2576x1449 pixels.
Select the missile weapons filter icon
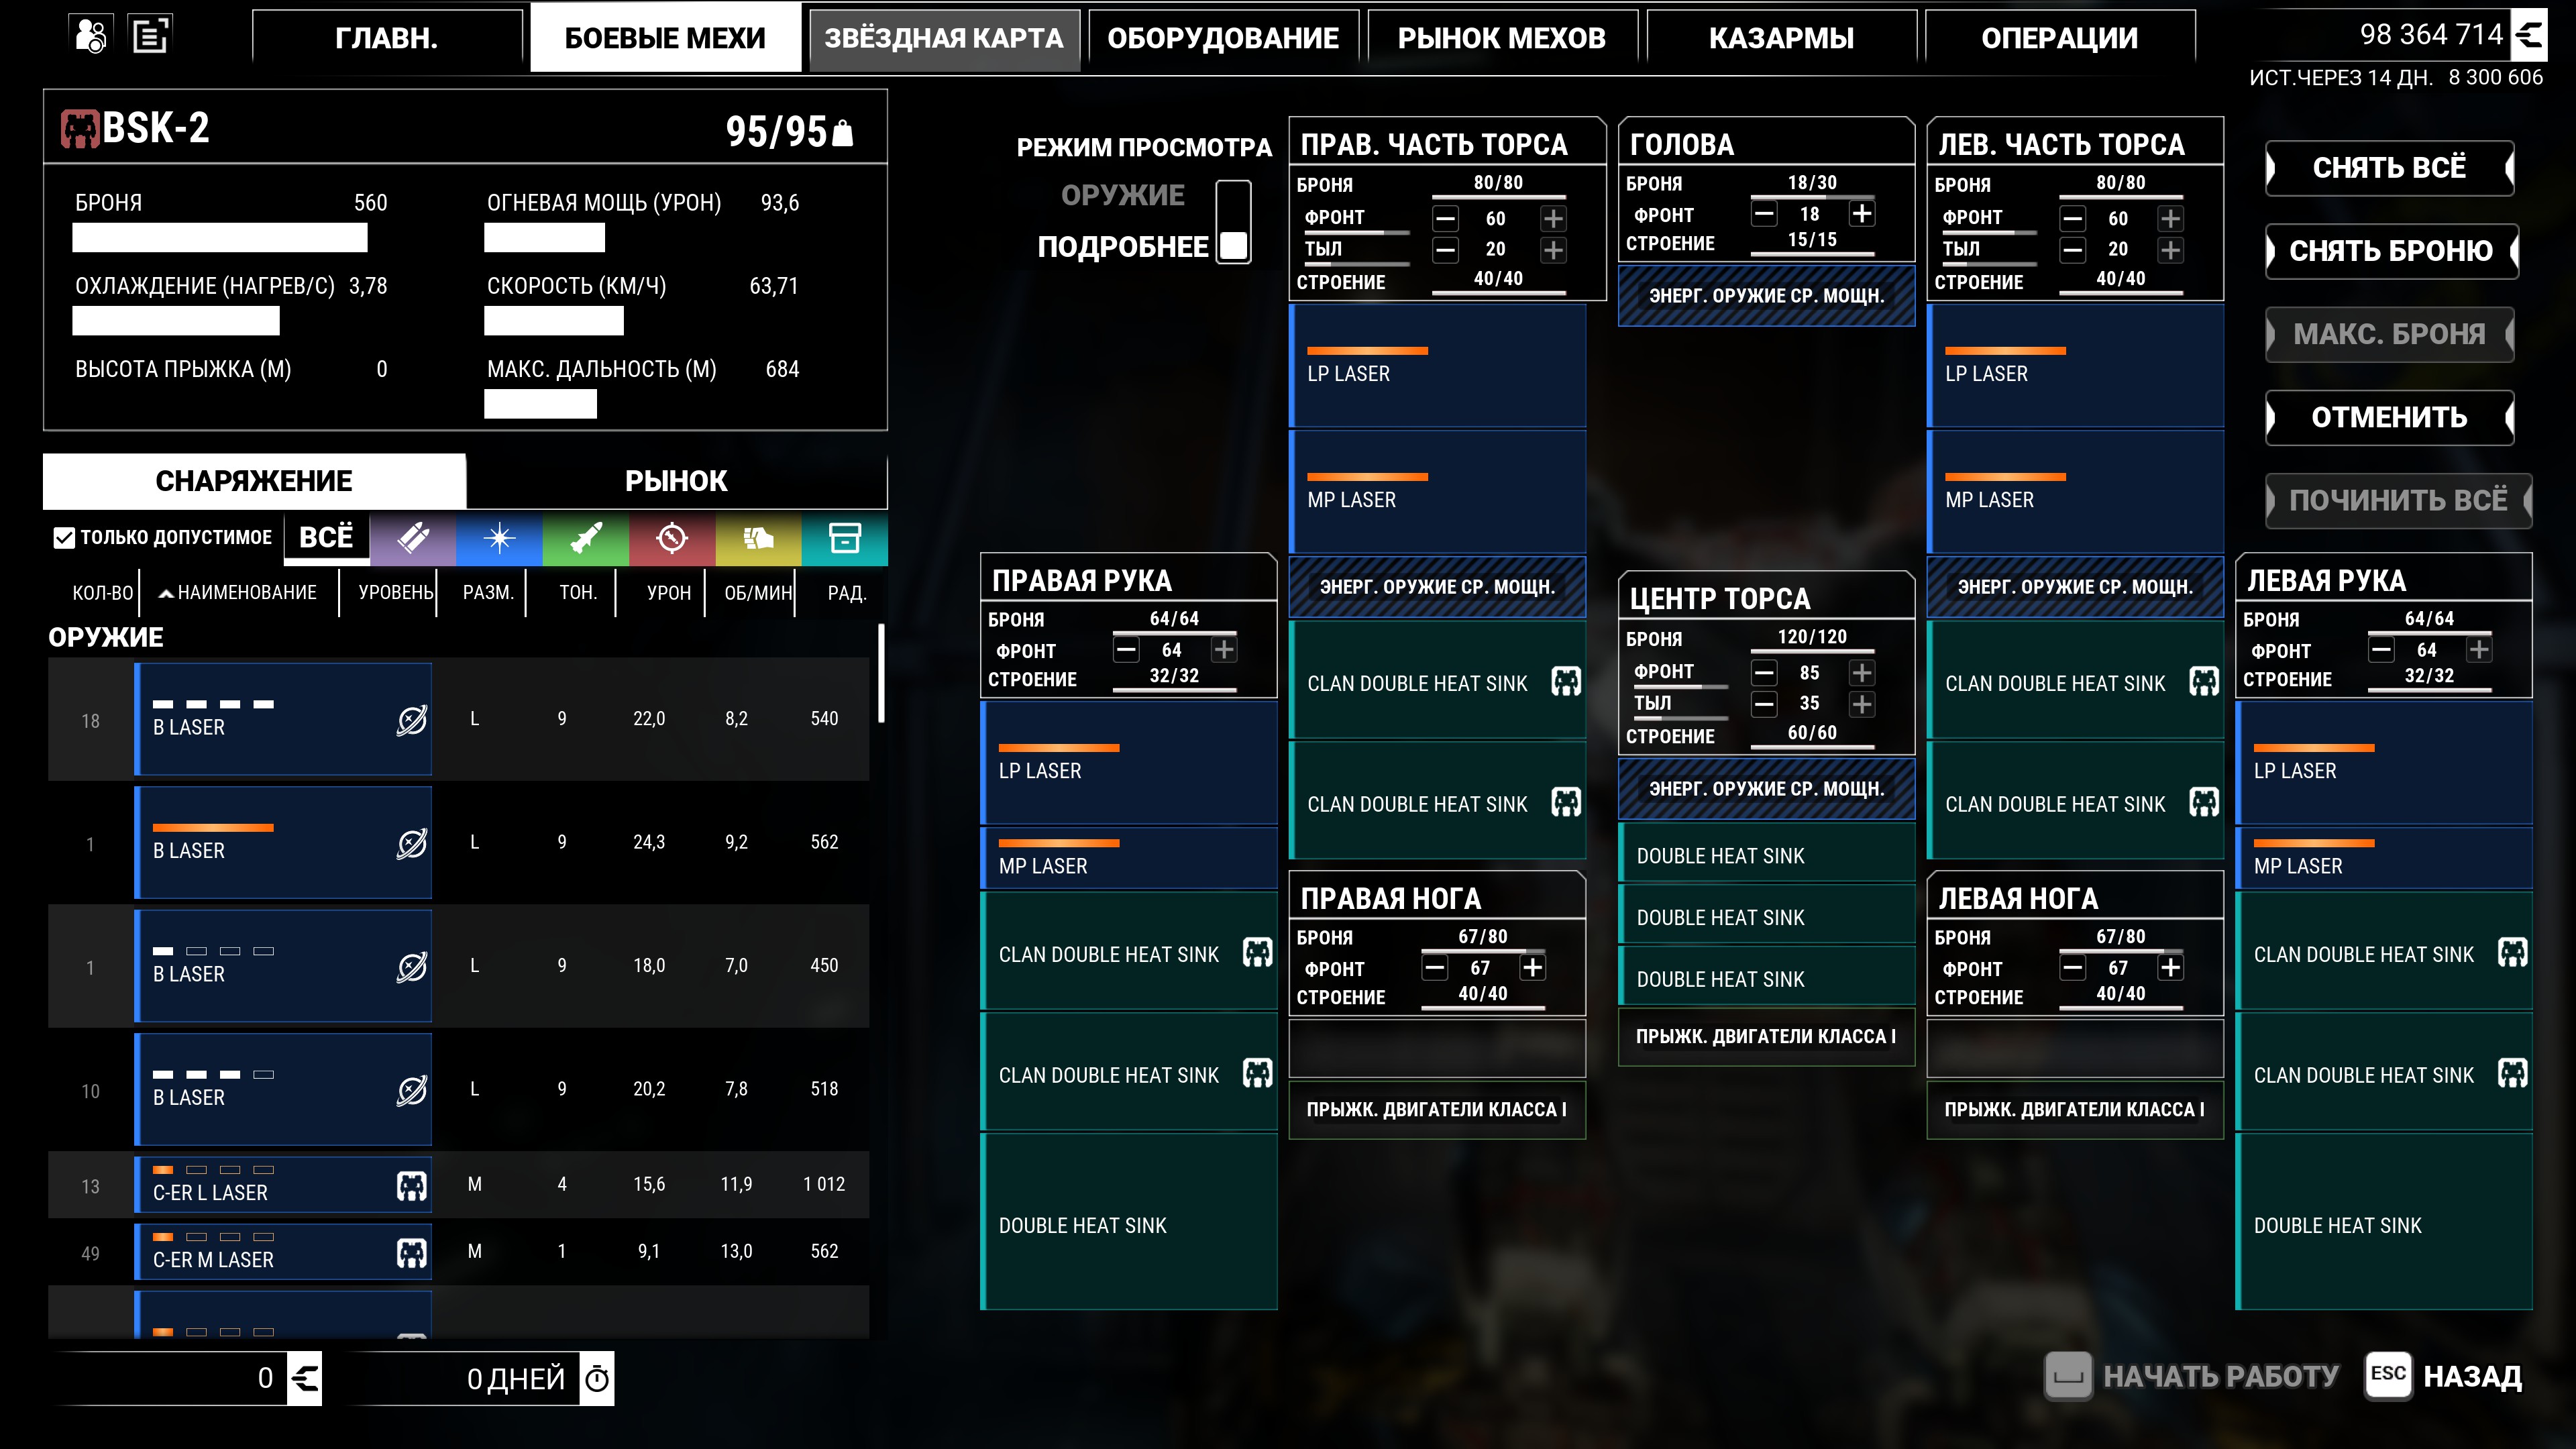pos(586,538)
